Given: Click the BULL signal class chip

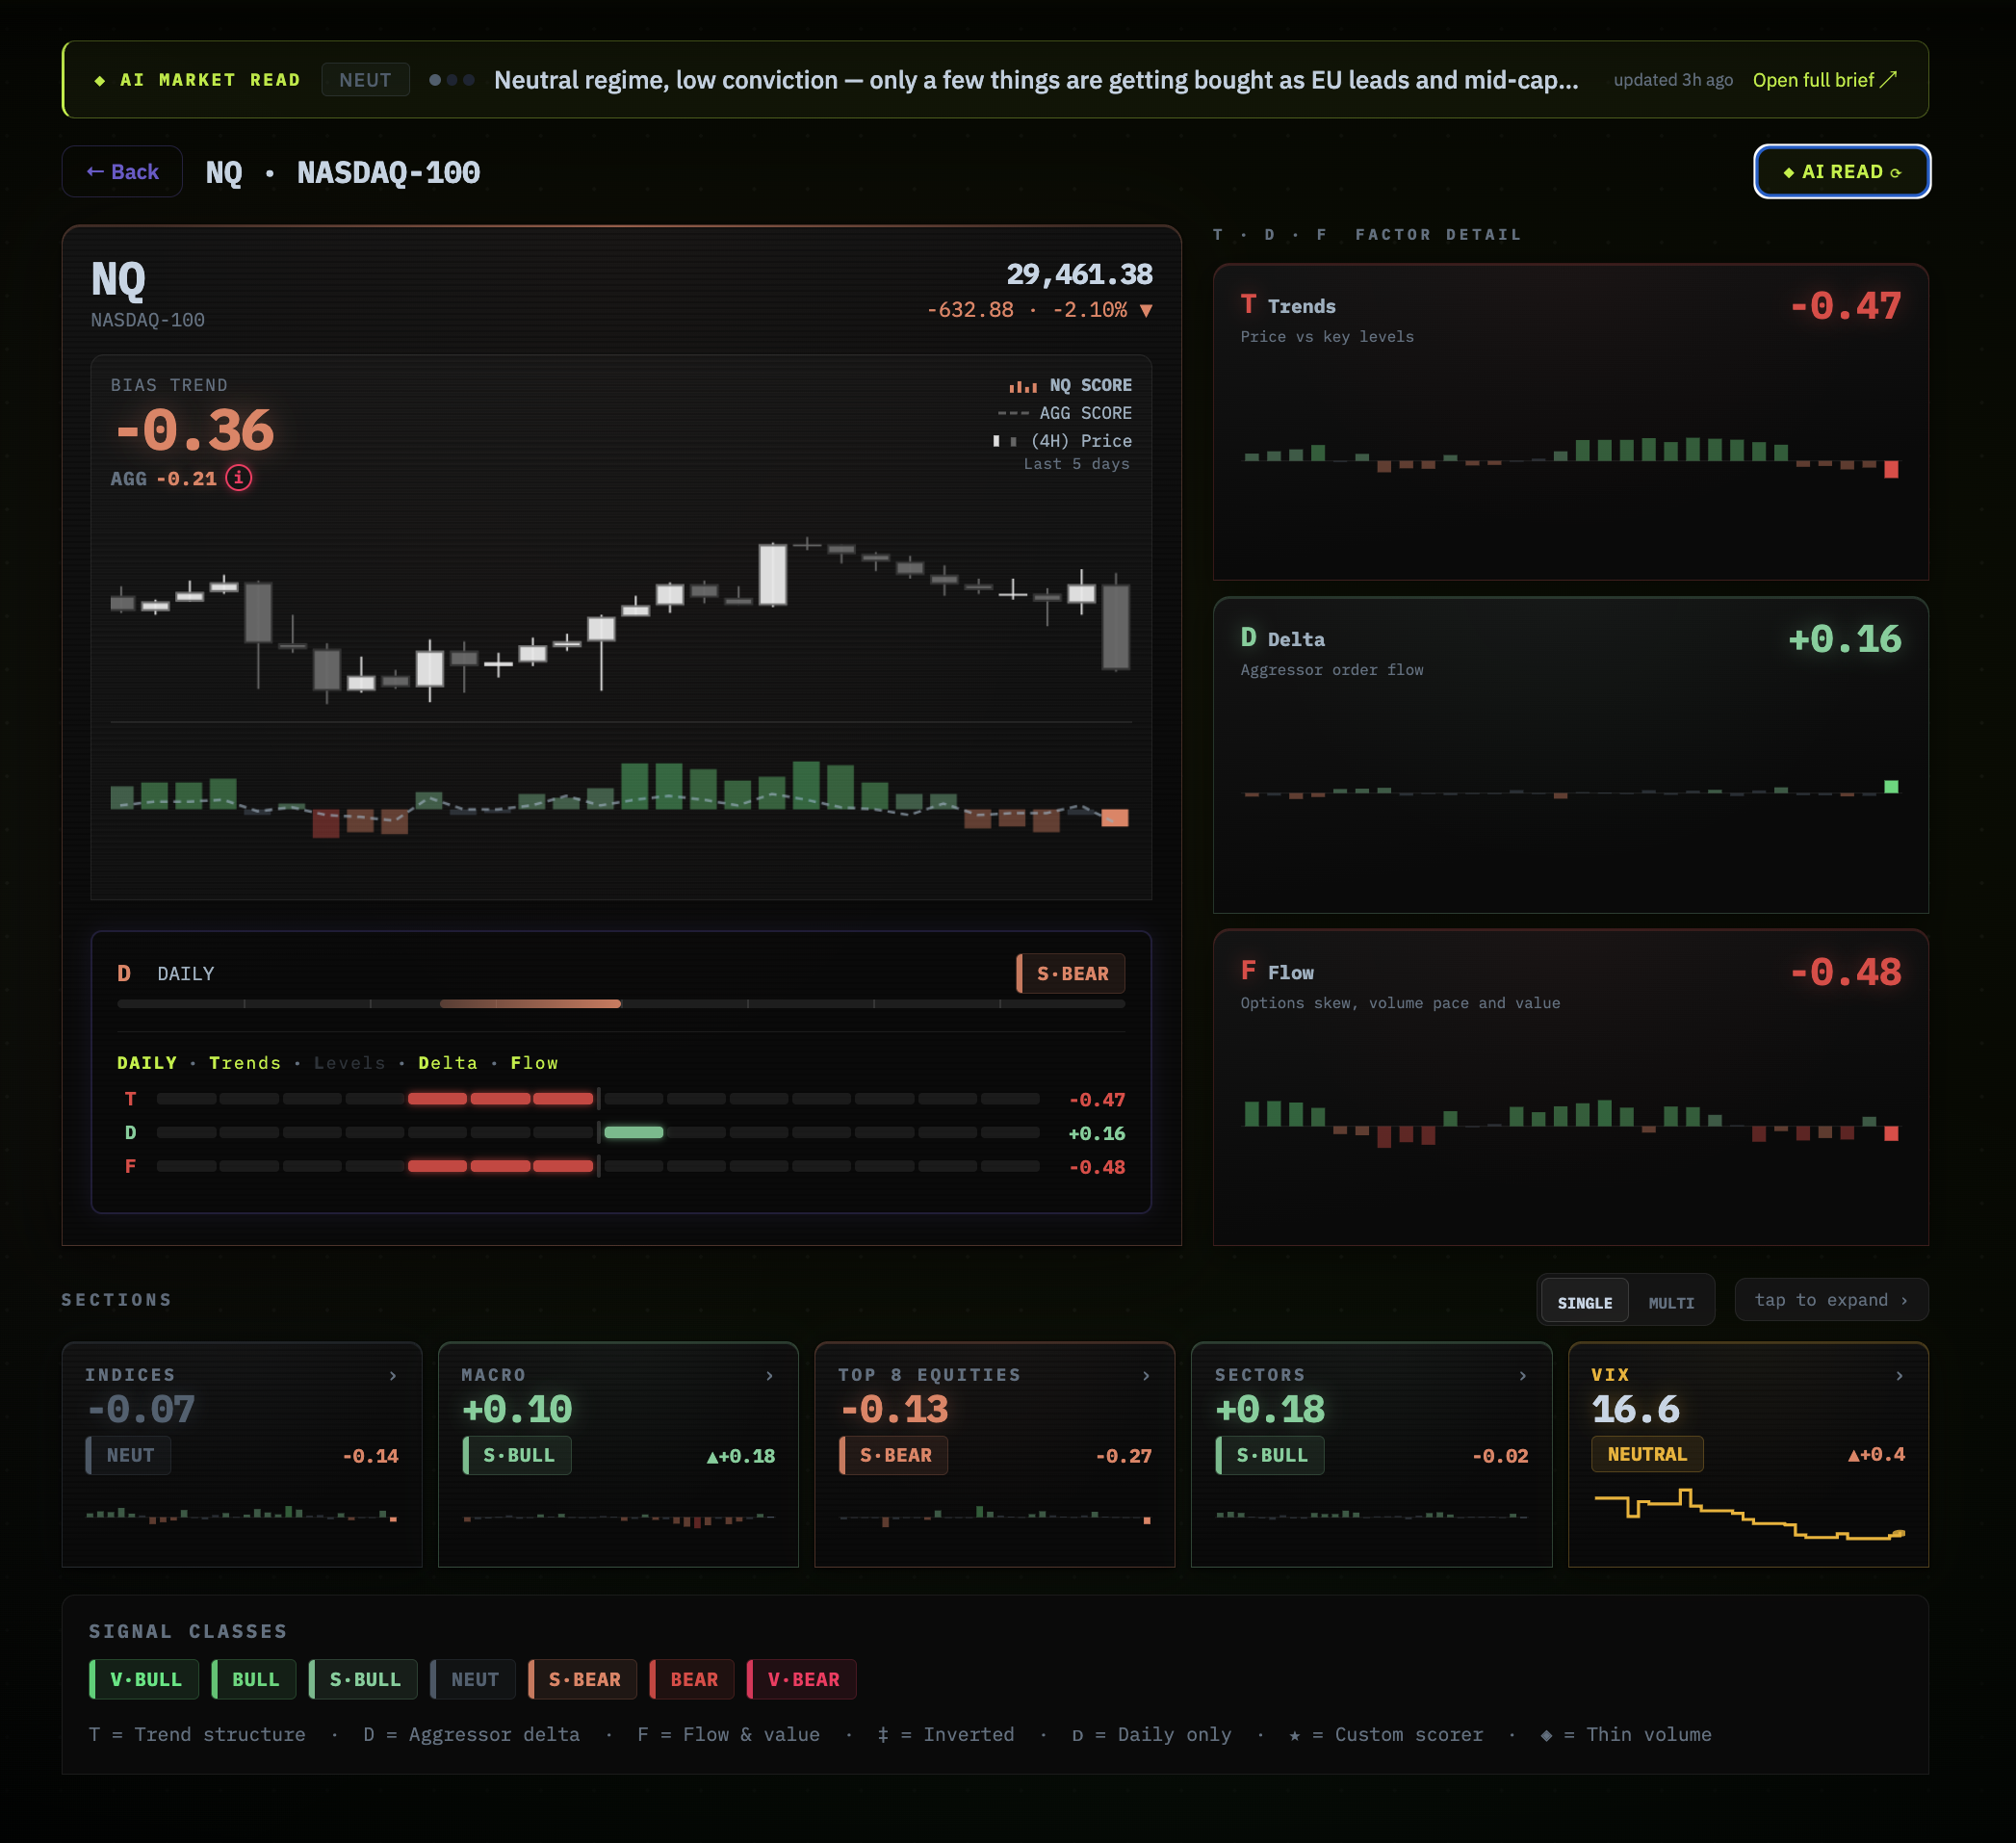Looking at the screenshot, I should pyautogui.click(x=254, y=1679).
